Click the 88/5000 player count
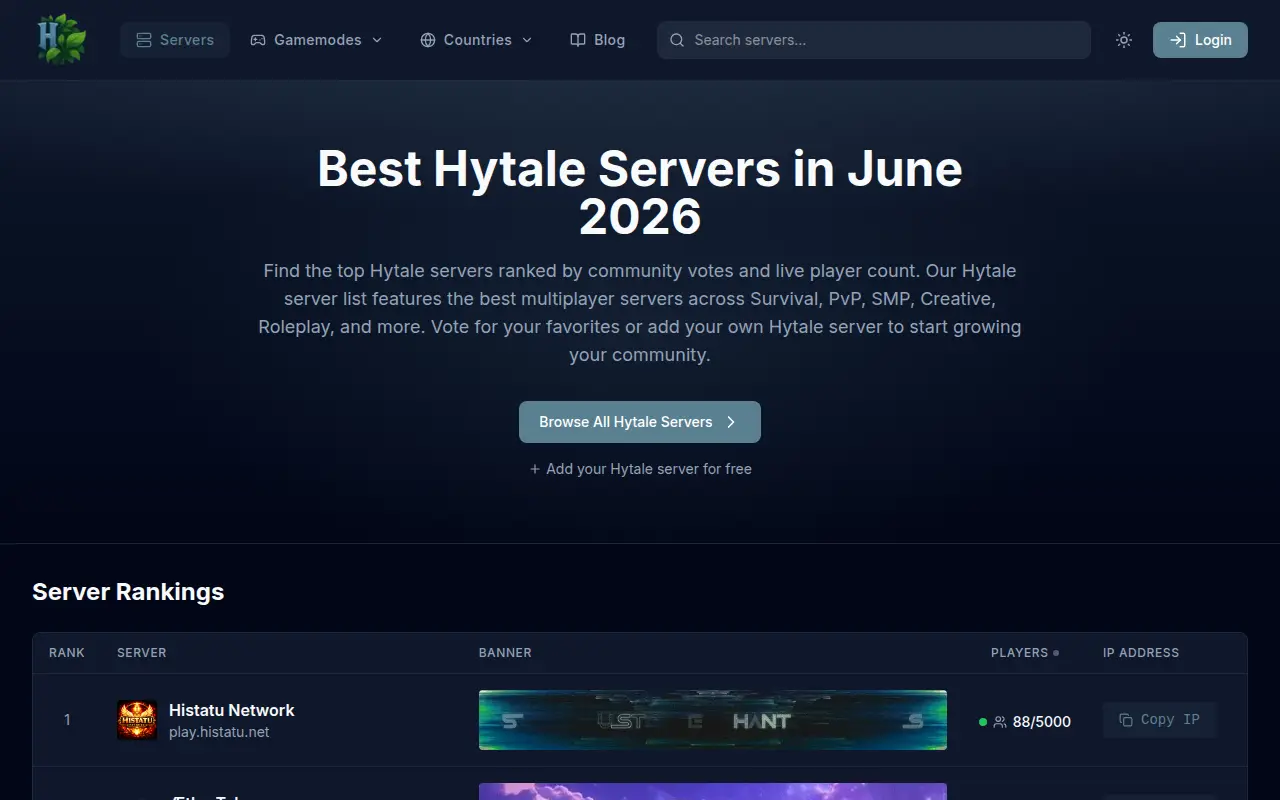Viewport: 1280px width, 800px height. click(1042, 722)
